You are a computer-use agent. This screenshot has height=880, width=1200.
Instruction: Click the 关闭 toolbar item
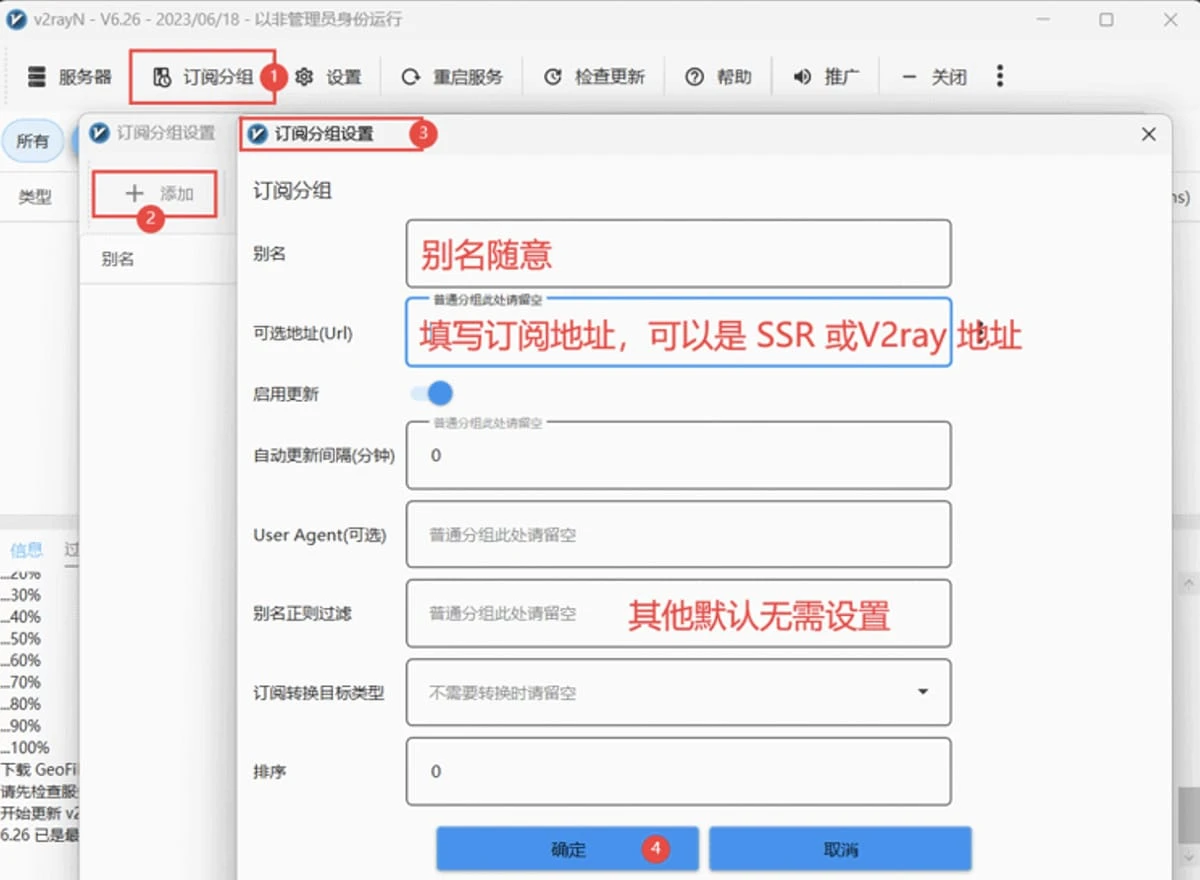tap(934, 77)
